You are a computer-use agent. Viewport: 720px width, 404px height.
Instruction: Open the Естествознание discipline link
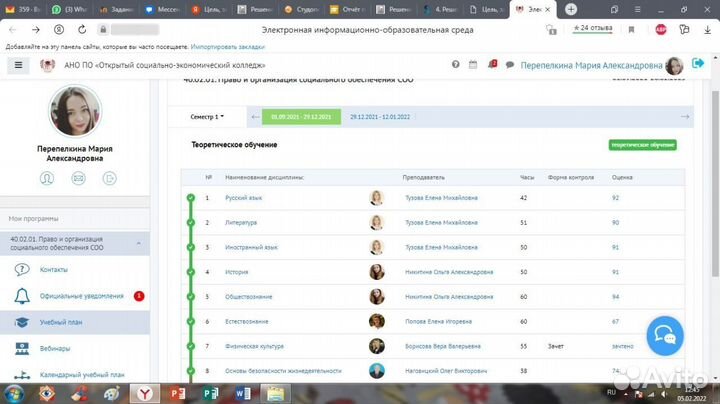pos(247,322)
